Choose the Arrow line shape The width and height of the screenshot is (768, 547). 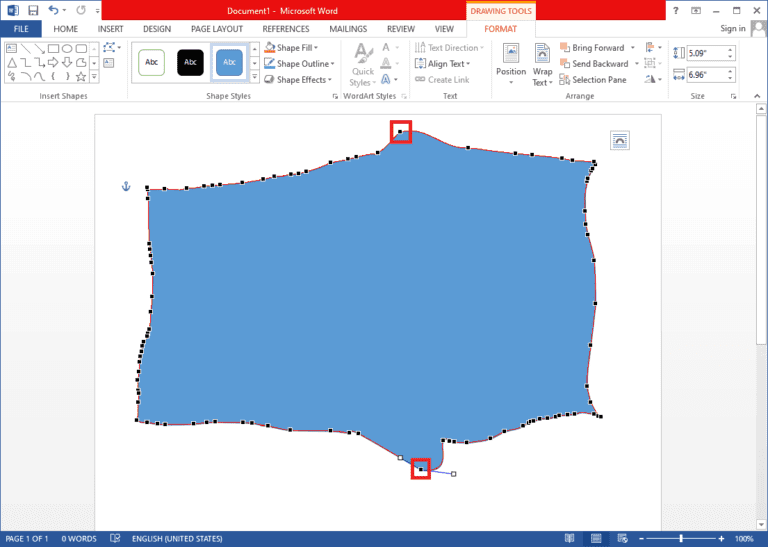pyautogui.click(x=40, y=48)
